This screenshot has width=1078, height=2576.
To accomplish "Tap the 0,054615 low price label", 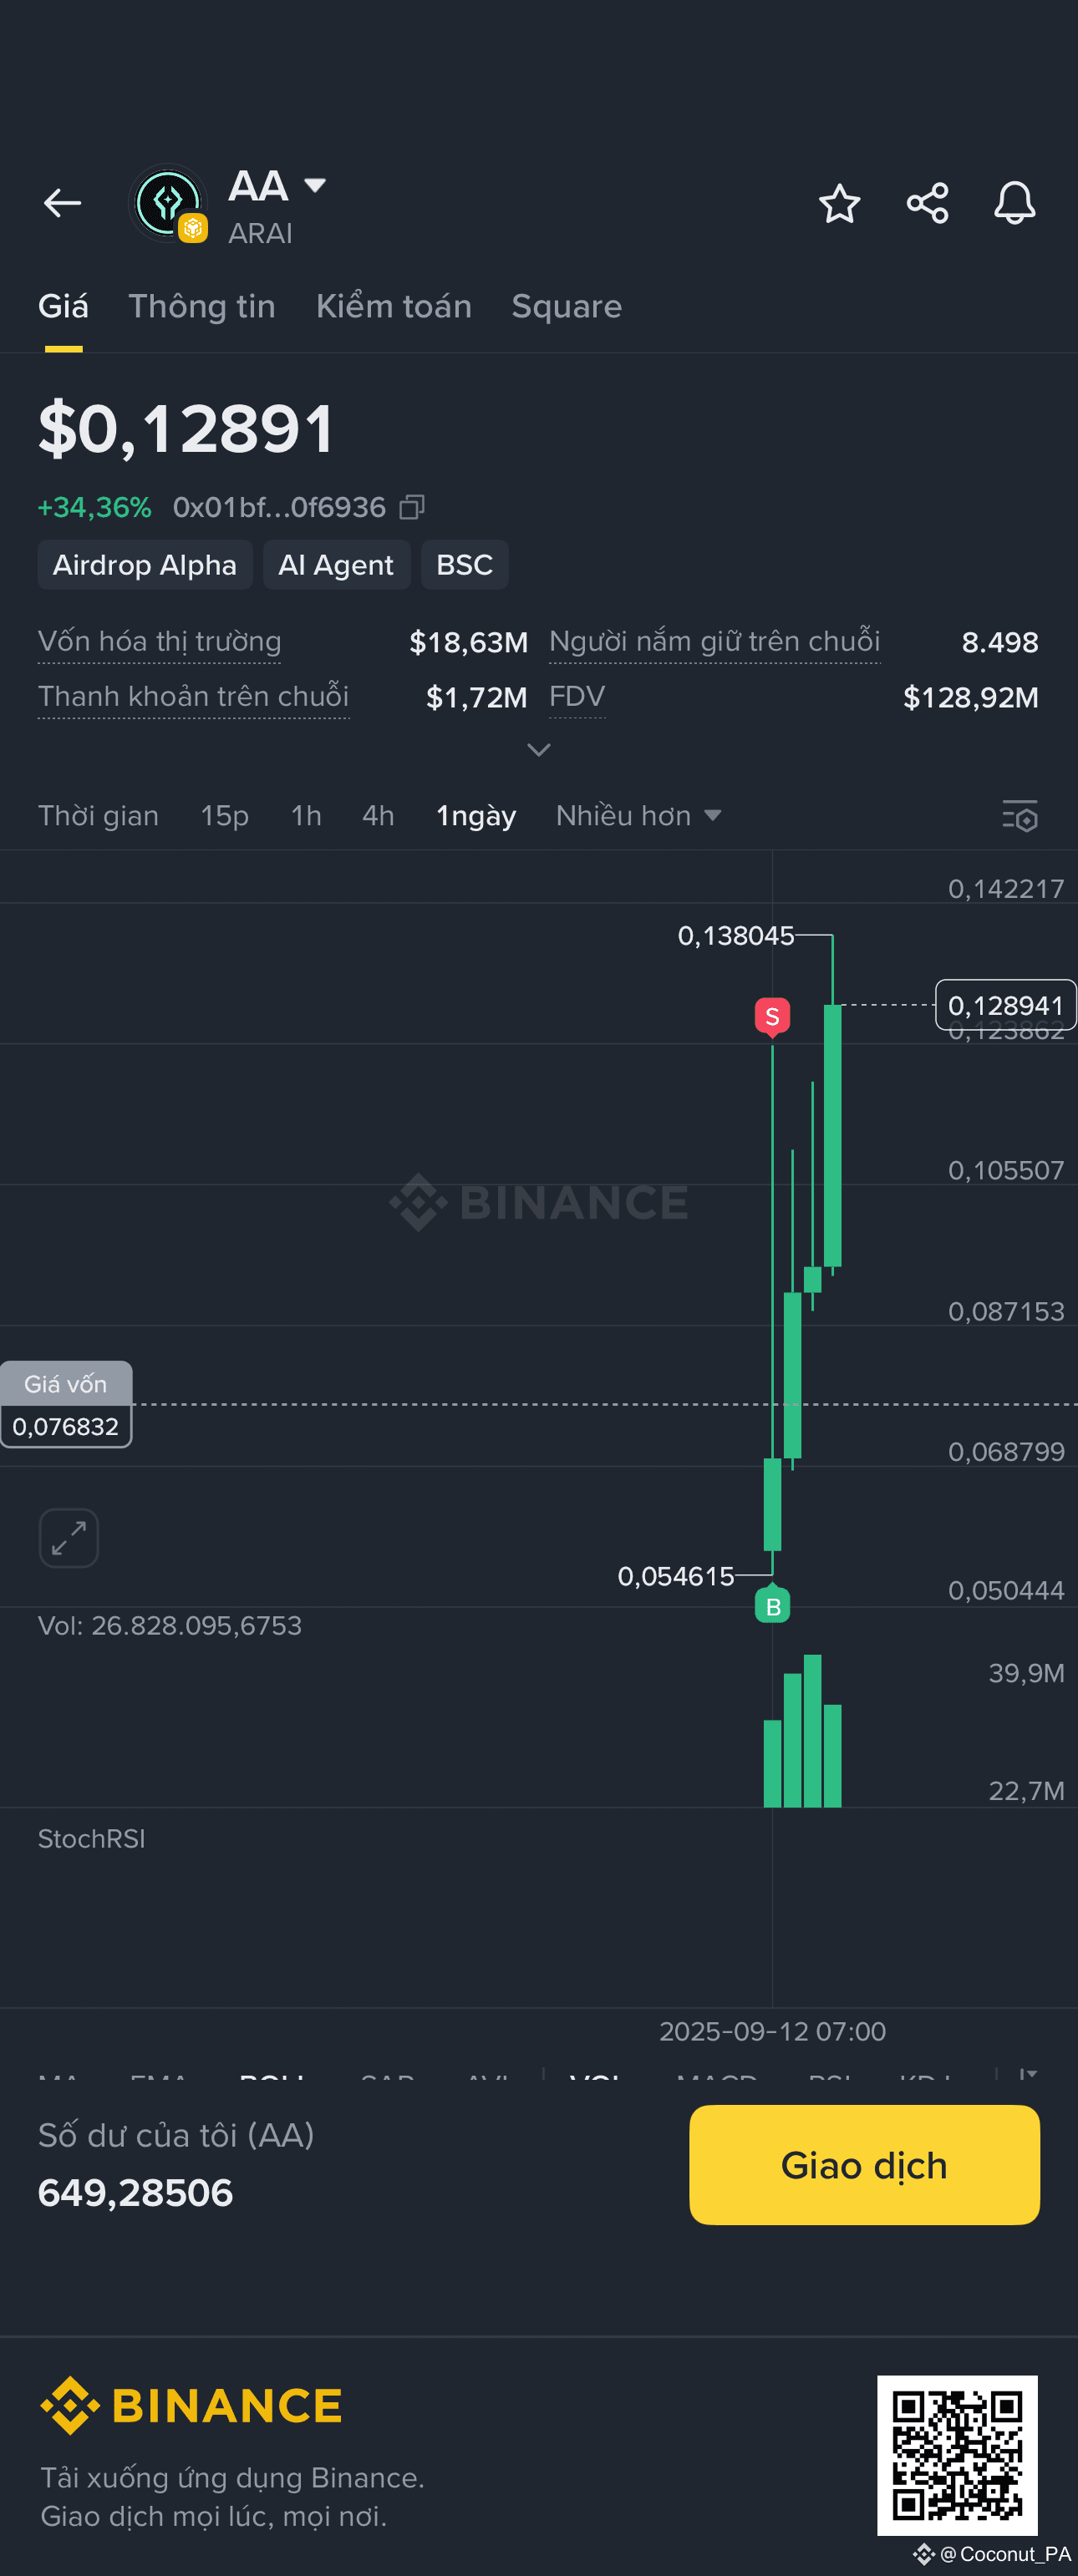I will 676,1577.
